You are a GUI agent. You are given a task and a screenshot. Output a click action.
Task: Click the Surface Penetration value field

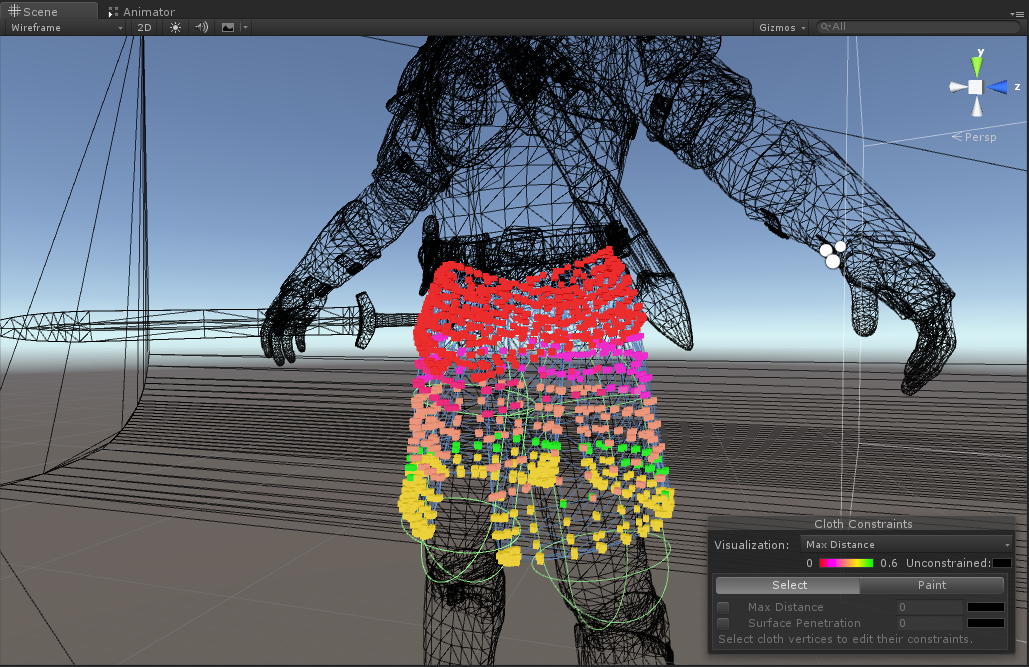(929, 623)
